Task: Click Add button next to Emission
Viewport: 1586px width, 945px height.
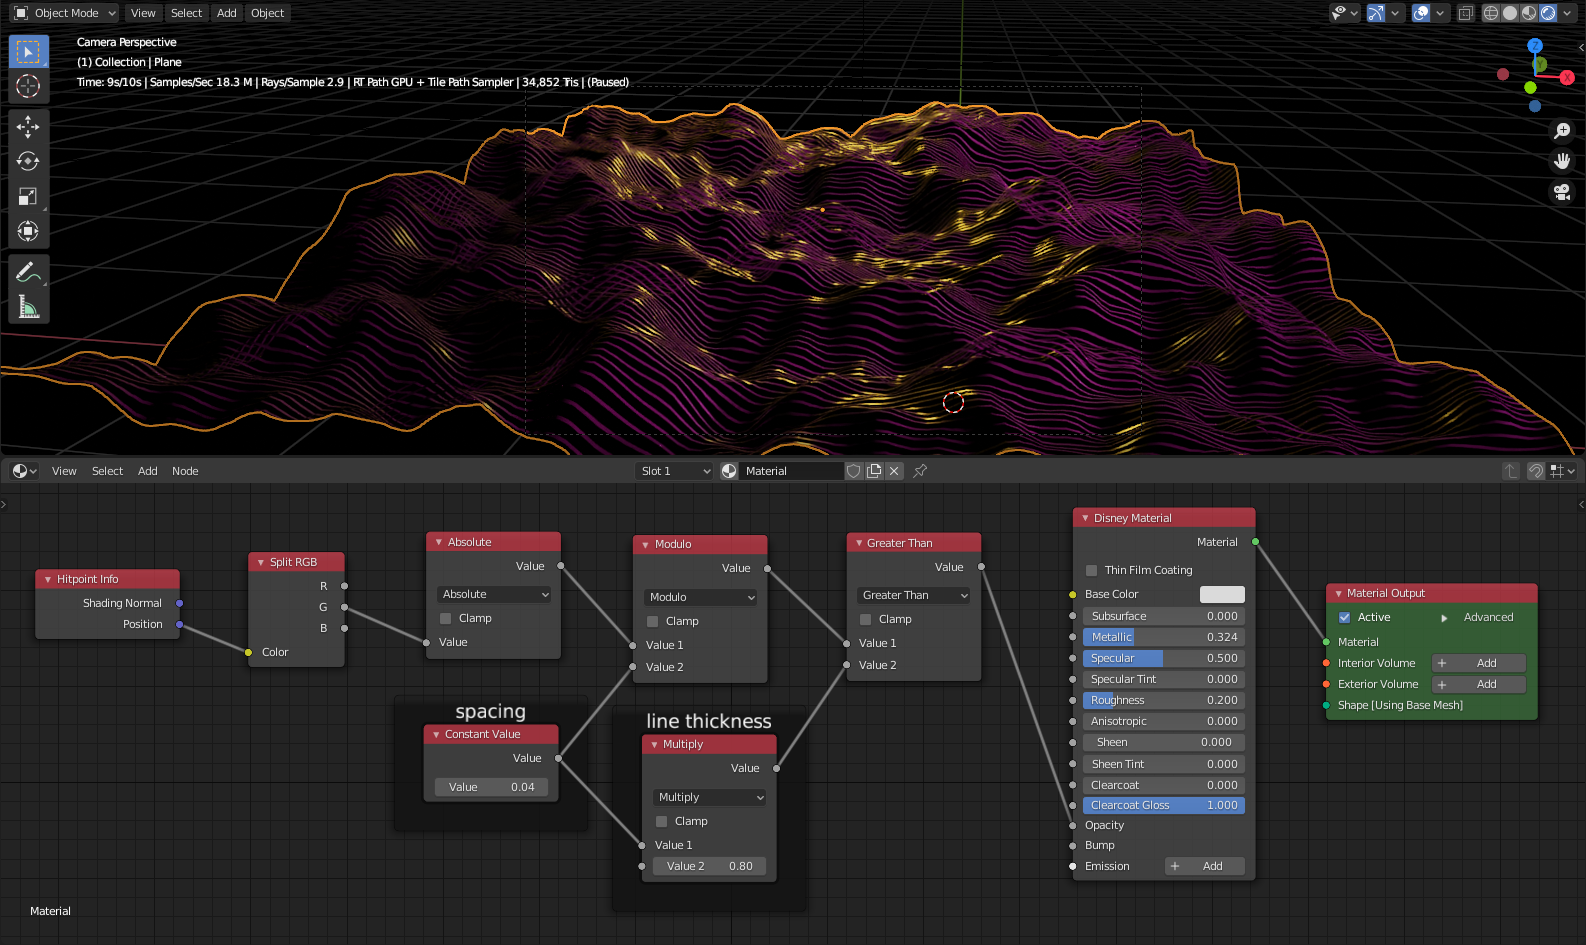Action: [1204, 866]
